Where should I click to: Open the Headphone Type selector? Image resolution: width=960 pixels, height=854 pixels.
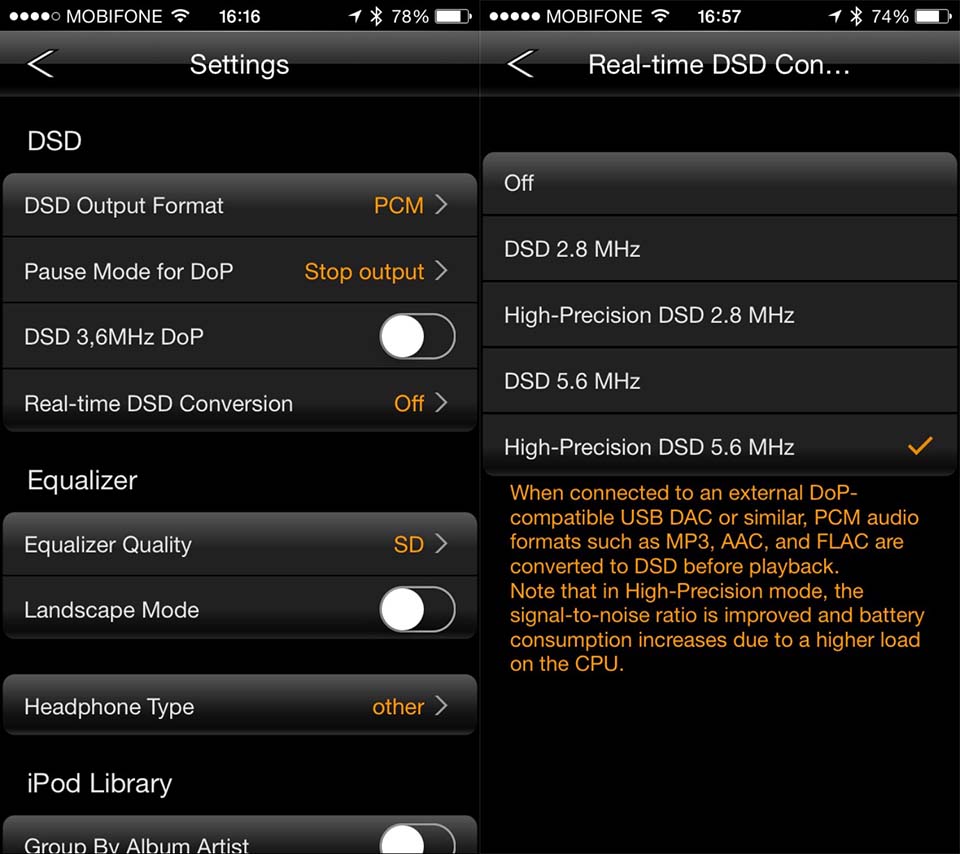click(240, 706)
